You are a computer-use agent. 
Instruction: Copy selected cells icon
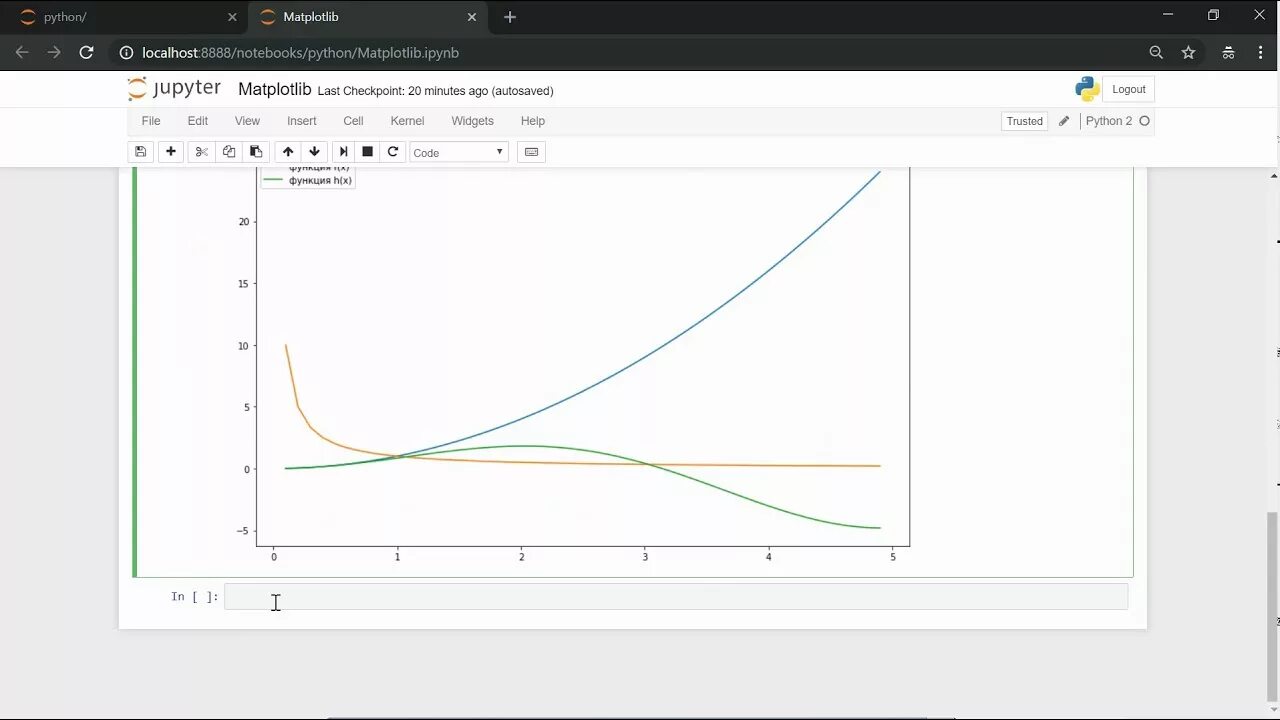click(x=229, y=152)
